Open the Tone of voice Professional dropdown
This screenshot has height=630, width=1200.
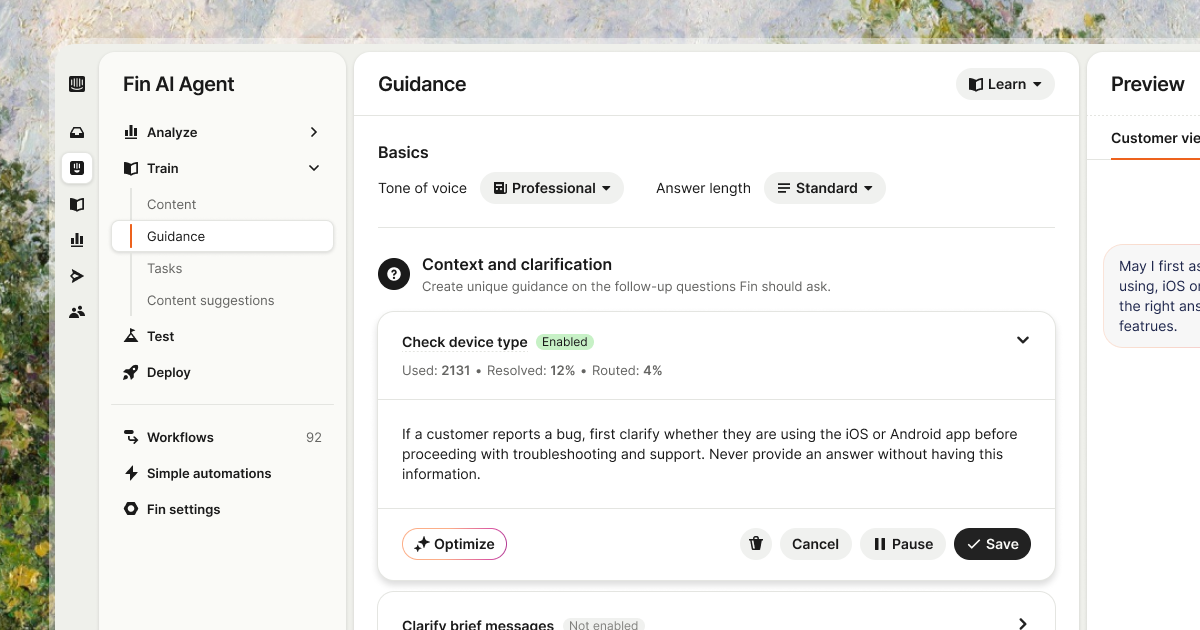[552, 188]
